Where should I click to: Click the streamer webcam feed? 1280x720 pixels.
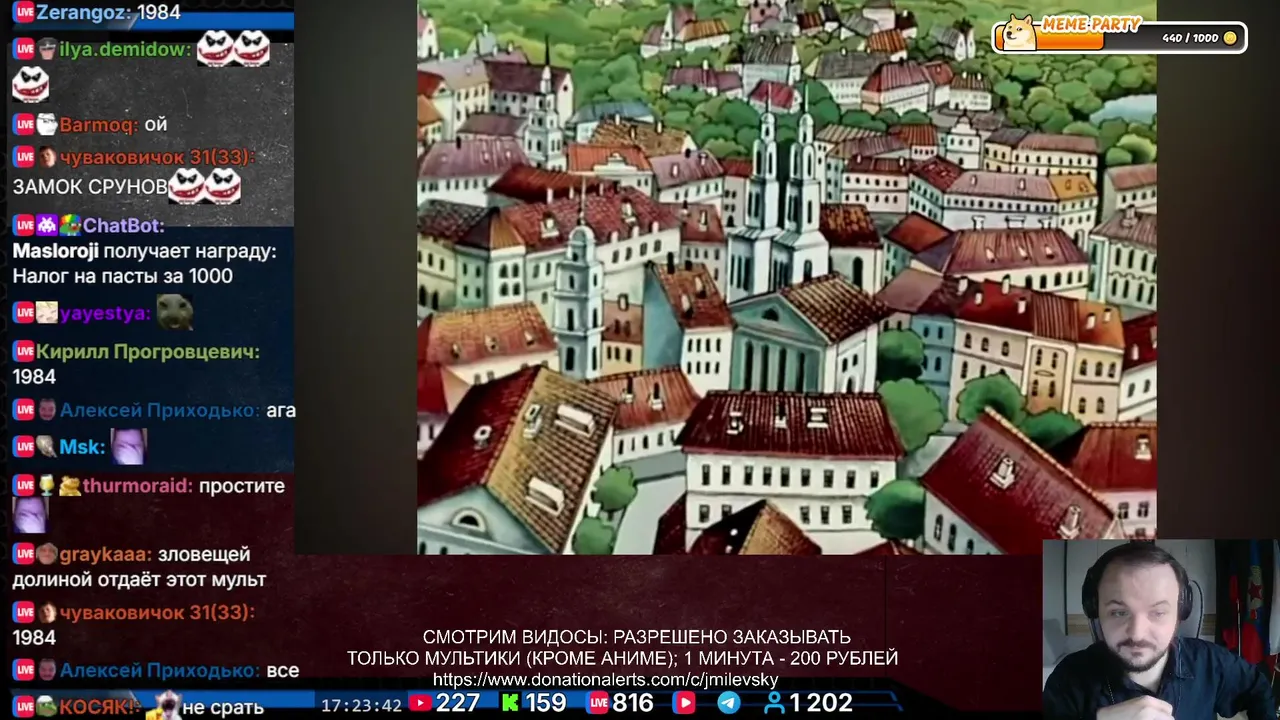pyautogui.click(x=1160, y=630)
